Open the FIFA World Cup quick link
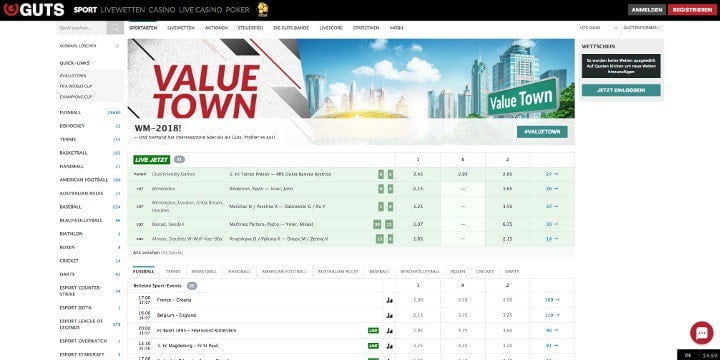Viewport: 720px width, 360px height. coord(76,86)
